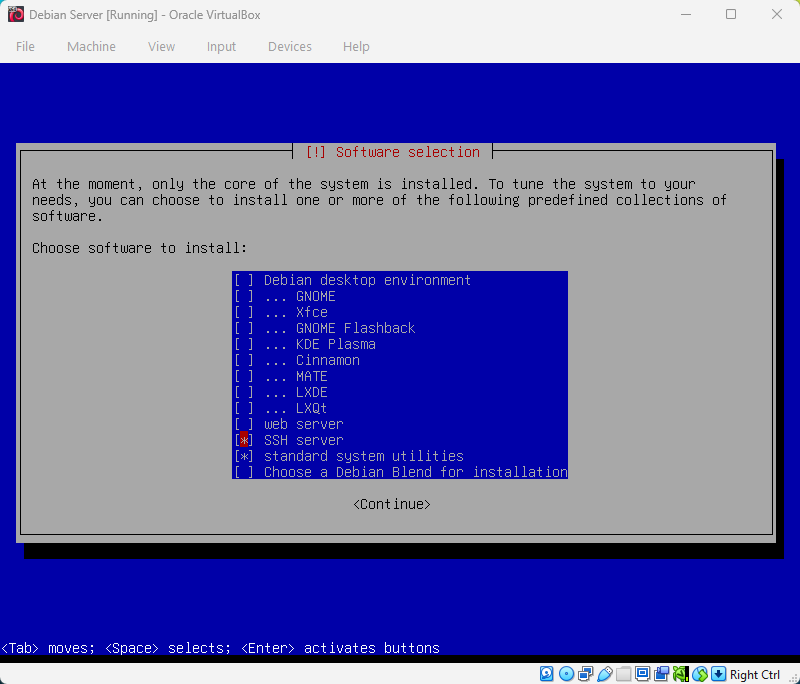Activate the Continue button

pyautogui.click(x=391, y=504)
